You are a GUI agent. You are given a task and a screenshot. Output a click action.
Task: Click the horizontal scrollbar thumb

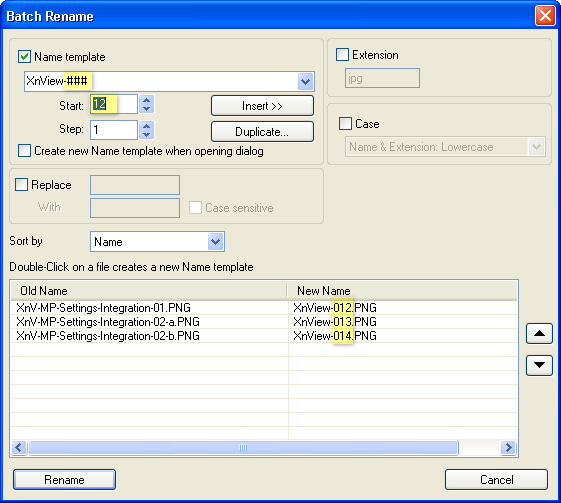point(243,447)
